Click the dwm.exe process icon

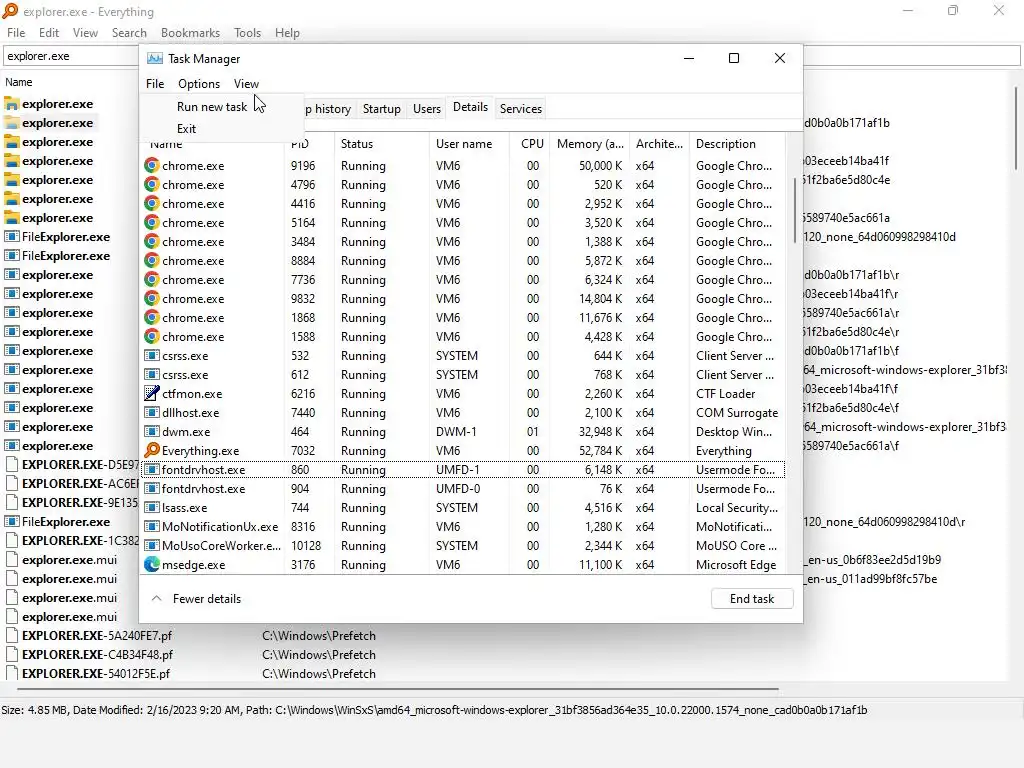(x=152, y=432)
